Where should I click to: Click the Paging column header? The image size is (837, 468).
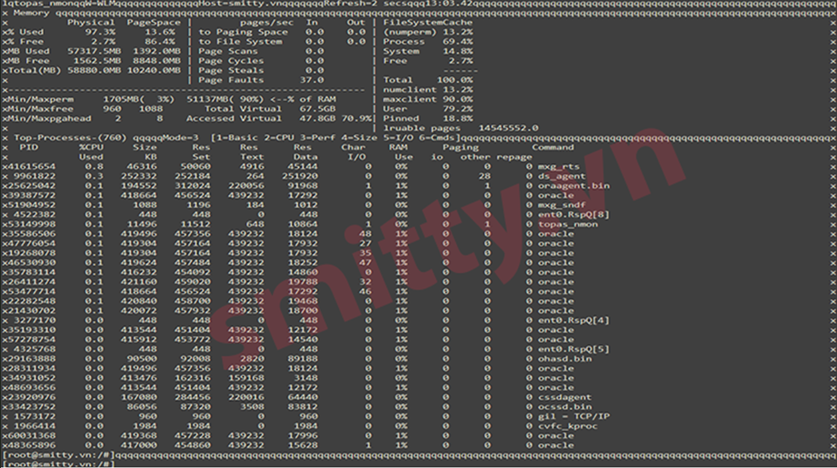(460, 147)
